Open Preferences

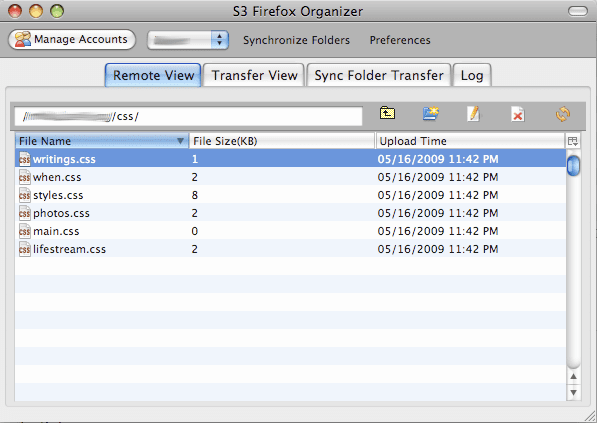(400, 40)
